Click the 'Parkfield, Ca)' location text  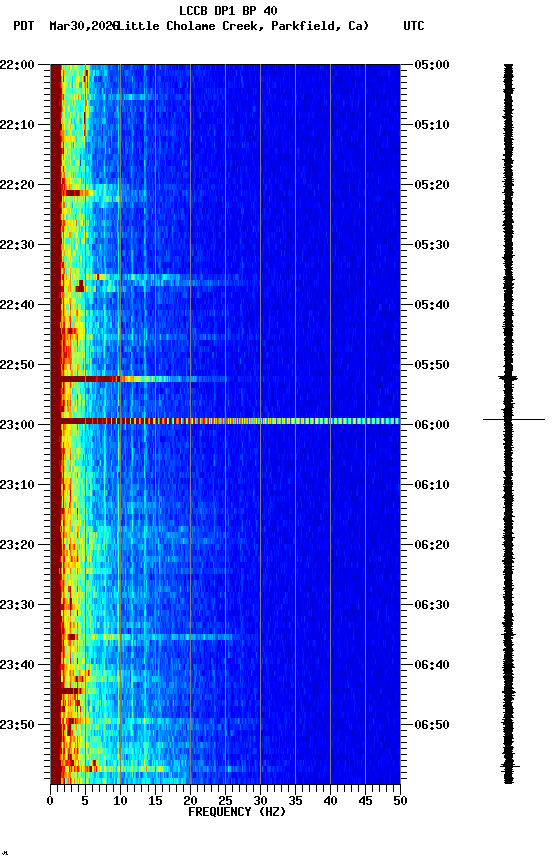pos(320,26)
